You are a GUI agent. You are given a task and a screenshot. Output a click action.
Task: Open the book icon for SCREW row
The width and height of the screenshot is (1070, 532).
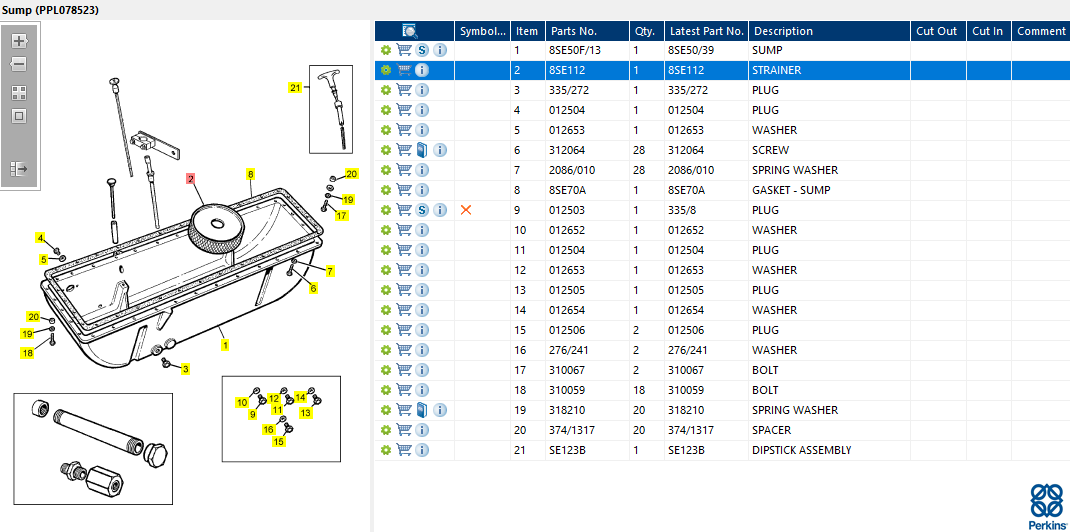point(422,150)
